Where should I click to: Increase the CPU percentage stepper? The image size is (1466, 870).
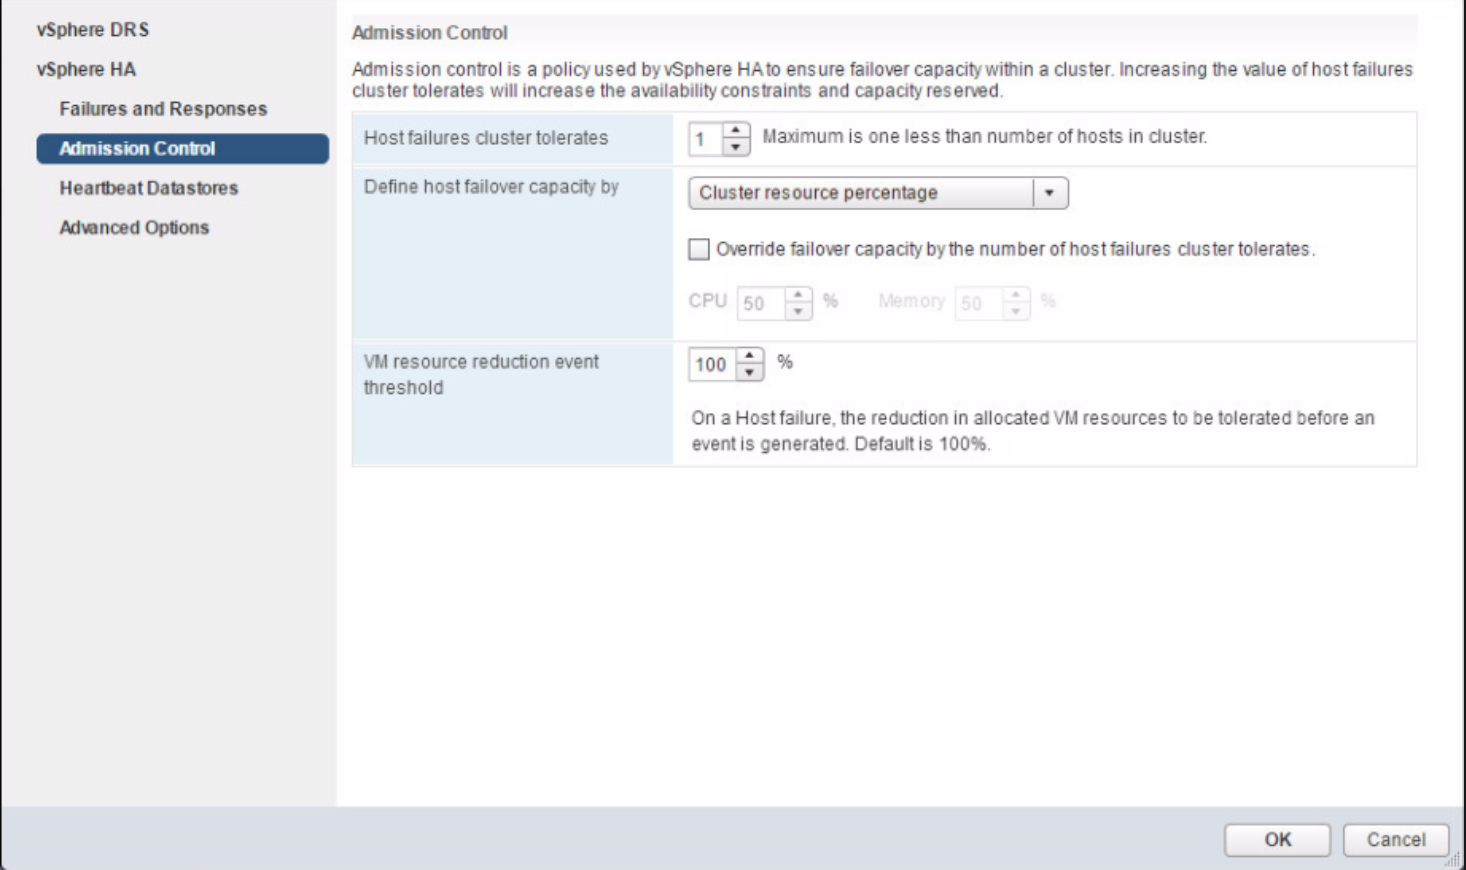[798, 295]
